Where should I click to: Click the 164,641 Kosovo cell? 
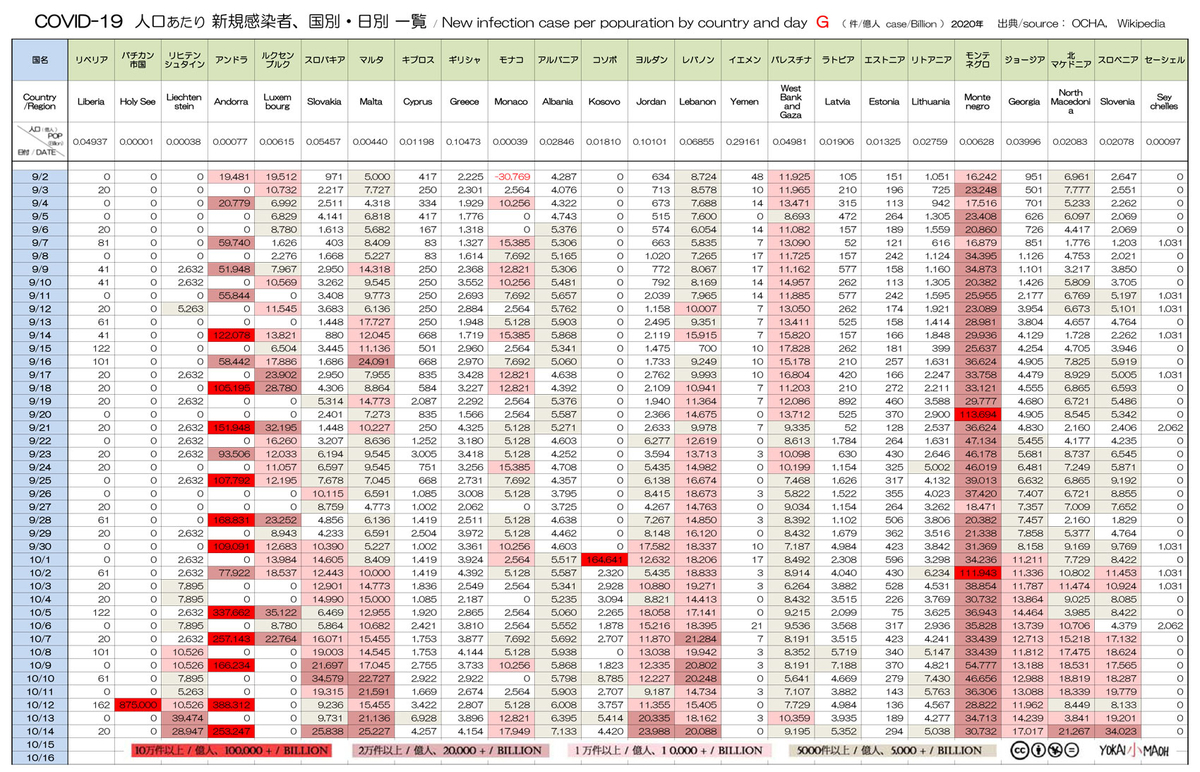click(604, 558)
